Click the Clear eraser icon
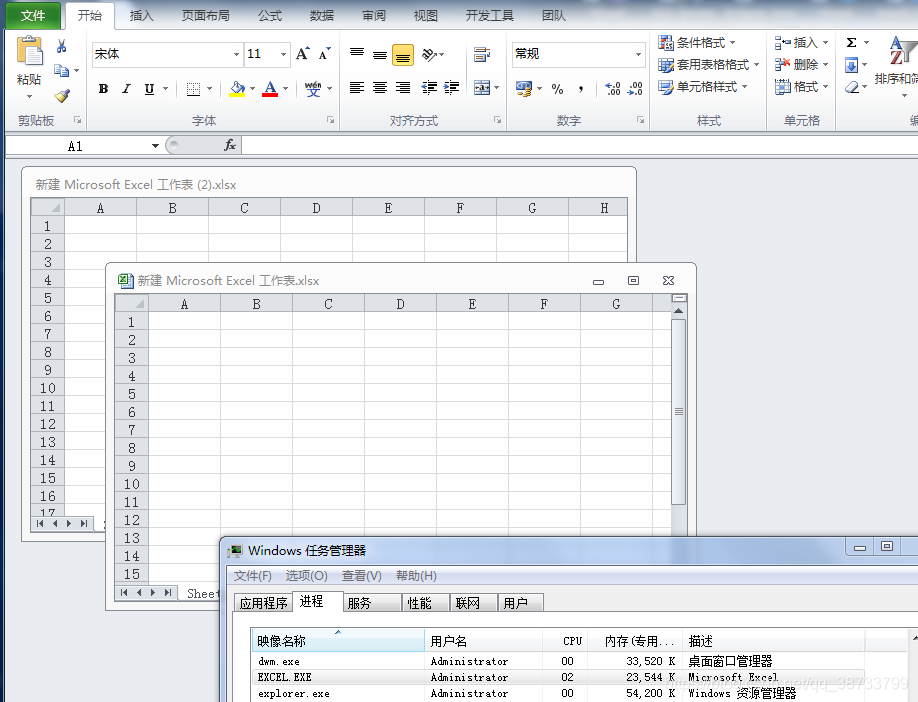The height and width of the screenshot is (702, 918). coord(852,87)
